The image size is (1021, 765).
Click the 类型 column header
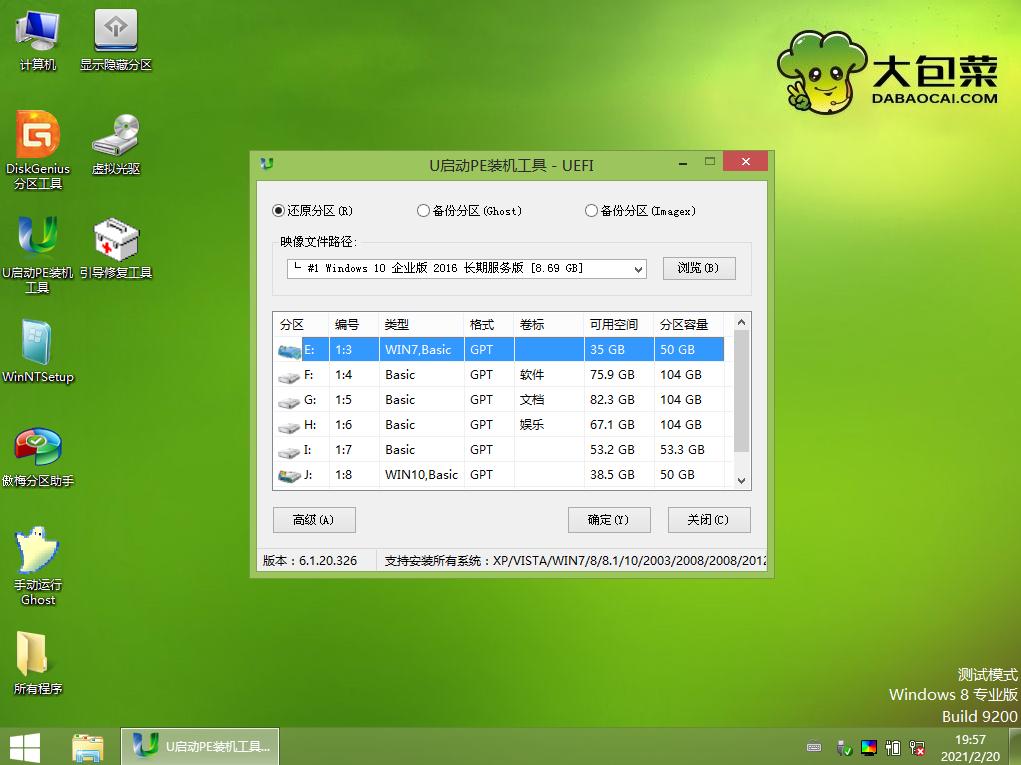(x=421, y=324)
